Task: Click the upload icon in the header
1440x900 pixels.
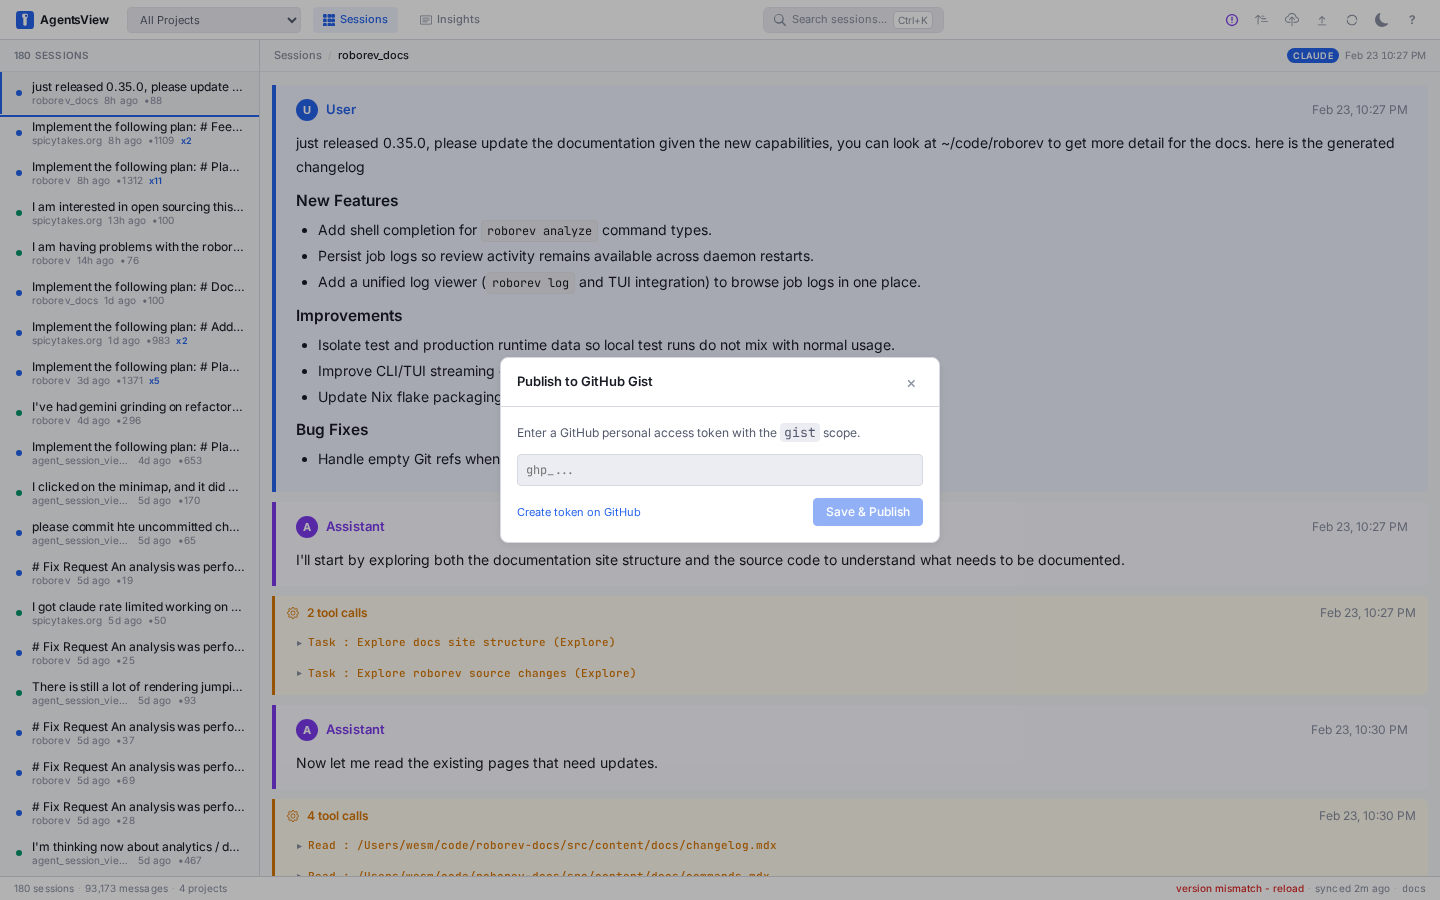Action: point(1321,19)
